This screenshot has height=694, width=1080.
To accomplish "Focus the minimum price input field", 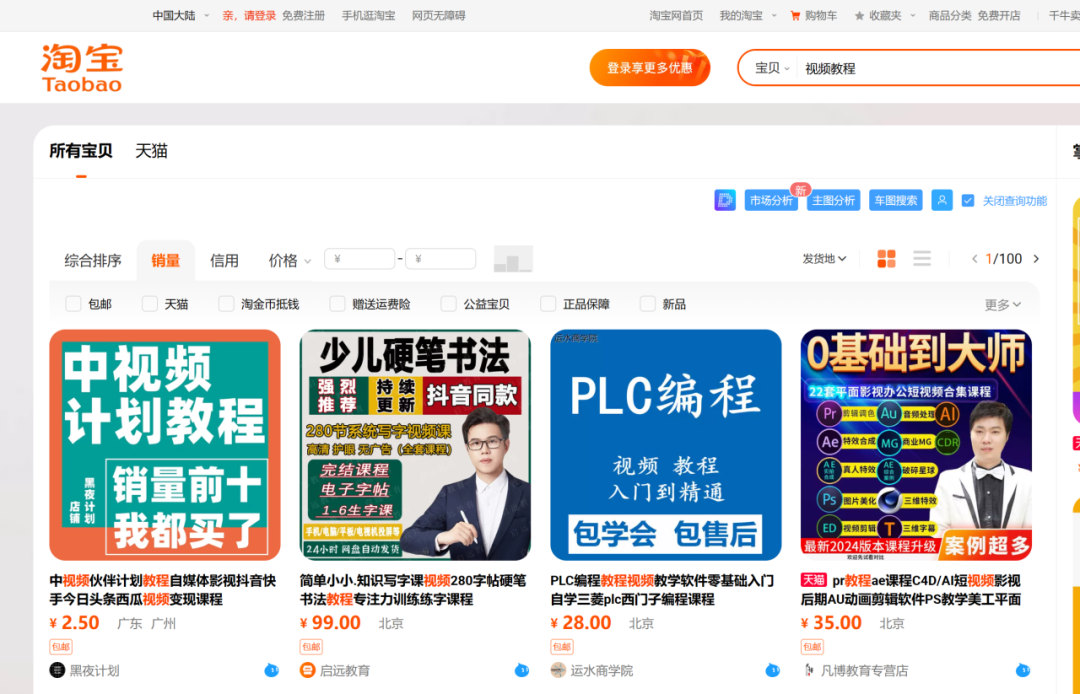I will point(360,259).
